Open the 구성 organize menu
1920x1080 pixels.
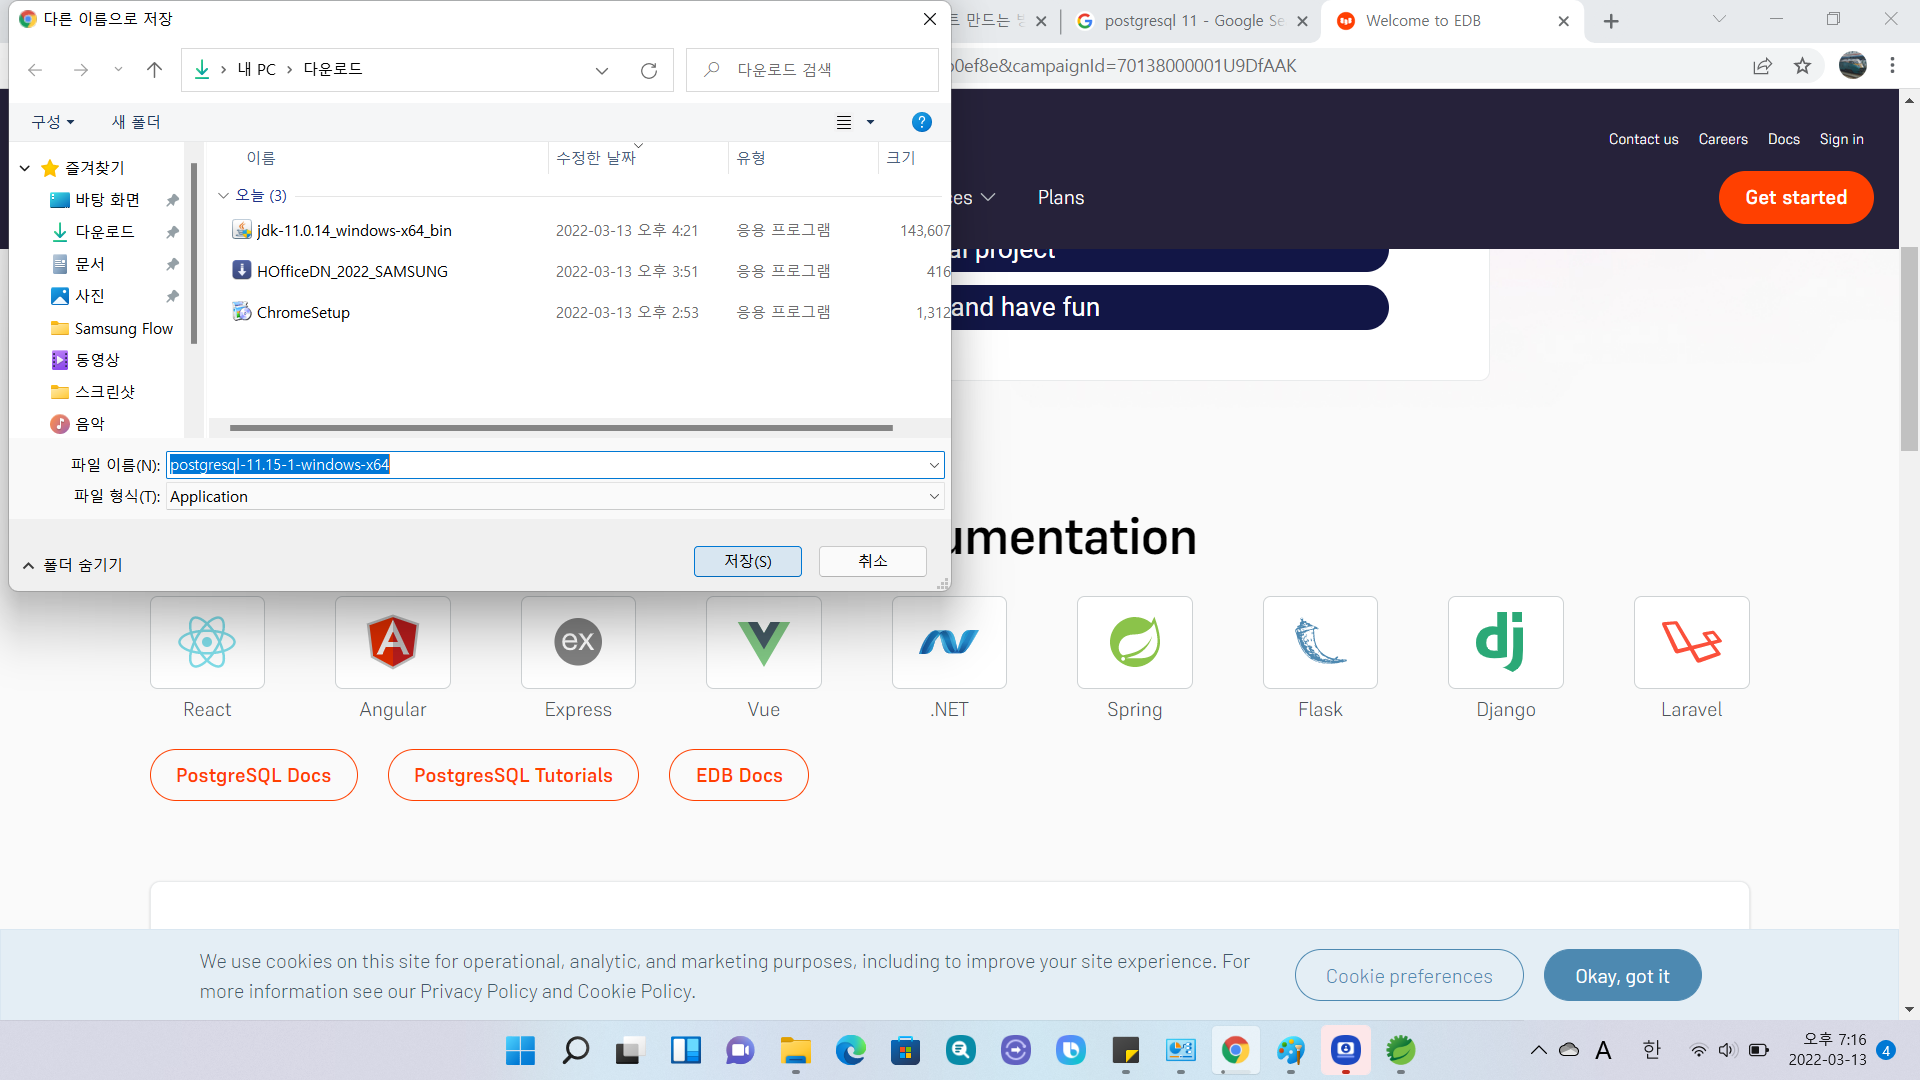(x=53, y=122)
